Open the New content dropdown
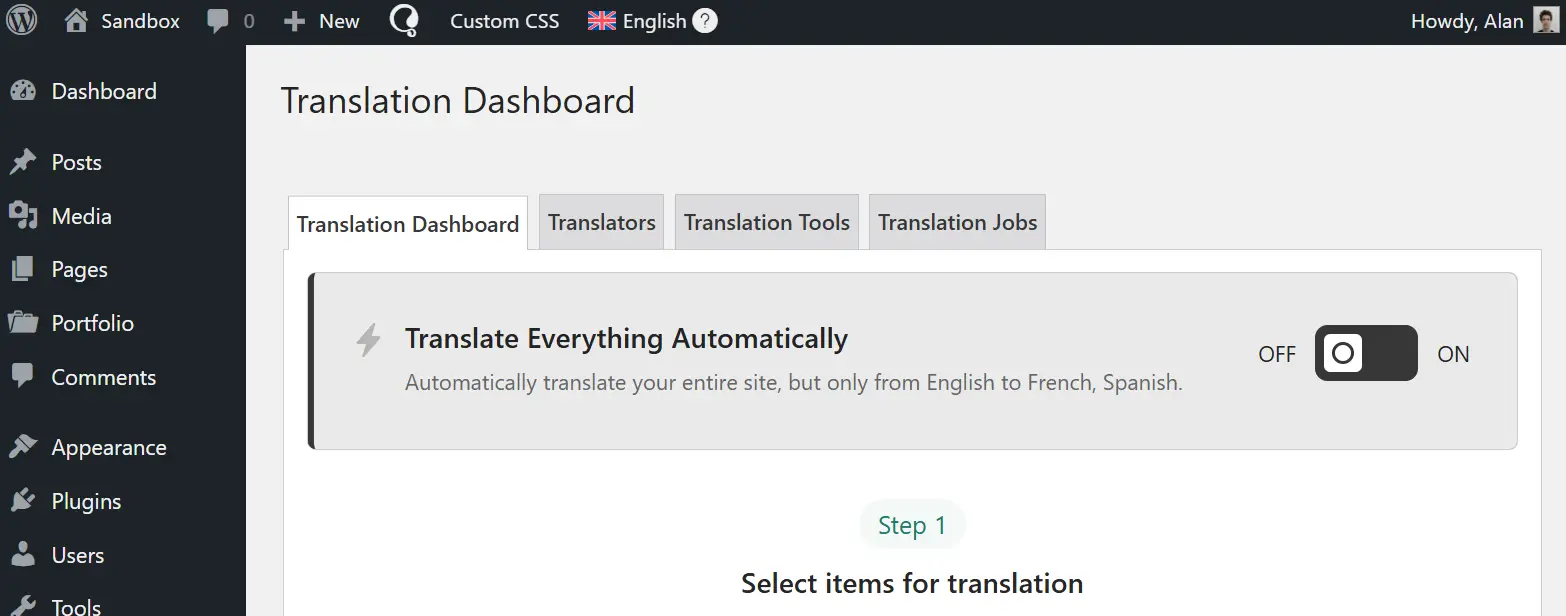The image size is (1566, 616). 322,21
